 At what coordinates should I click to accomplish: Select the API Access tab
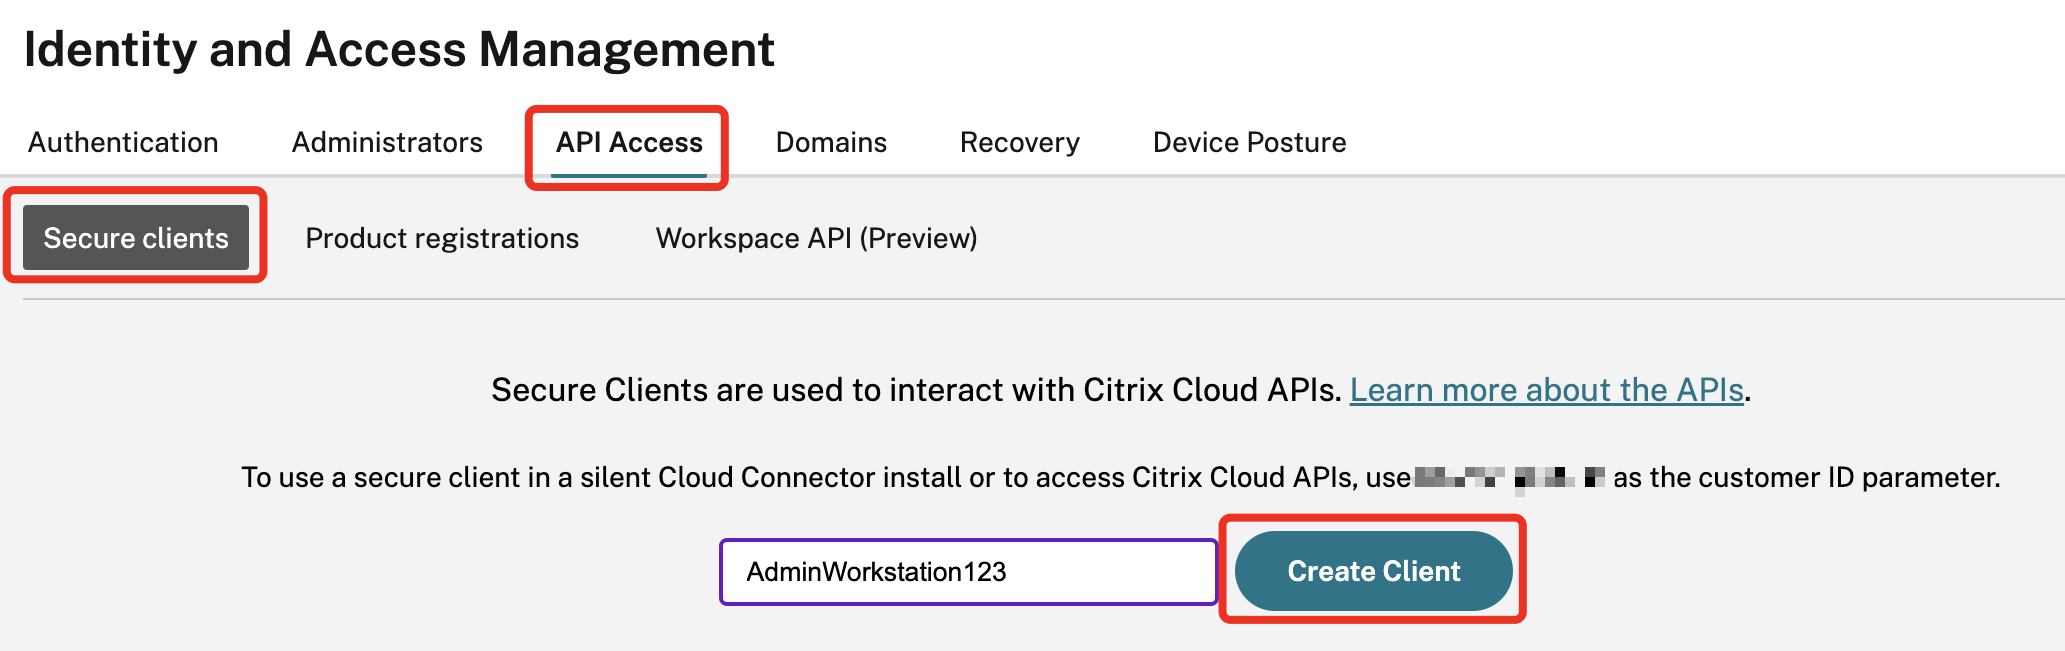(629, 142)
